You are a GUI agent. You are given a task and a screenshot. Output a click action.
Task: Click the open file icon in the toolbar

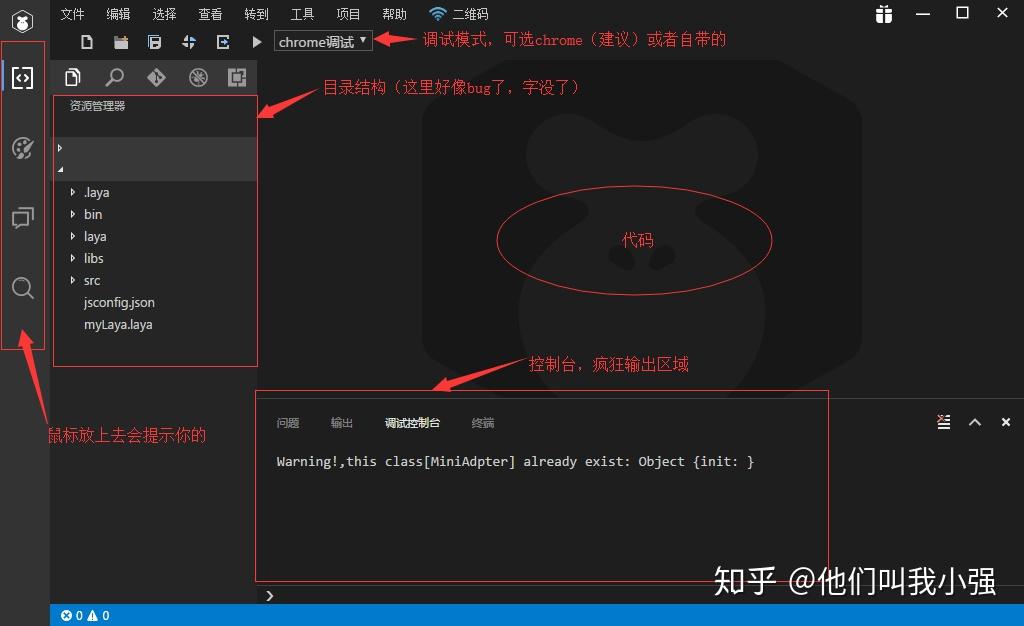pyautogui.click(x=120, y=42)
